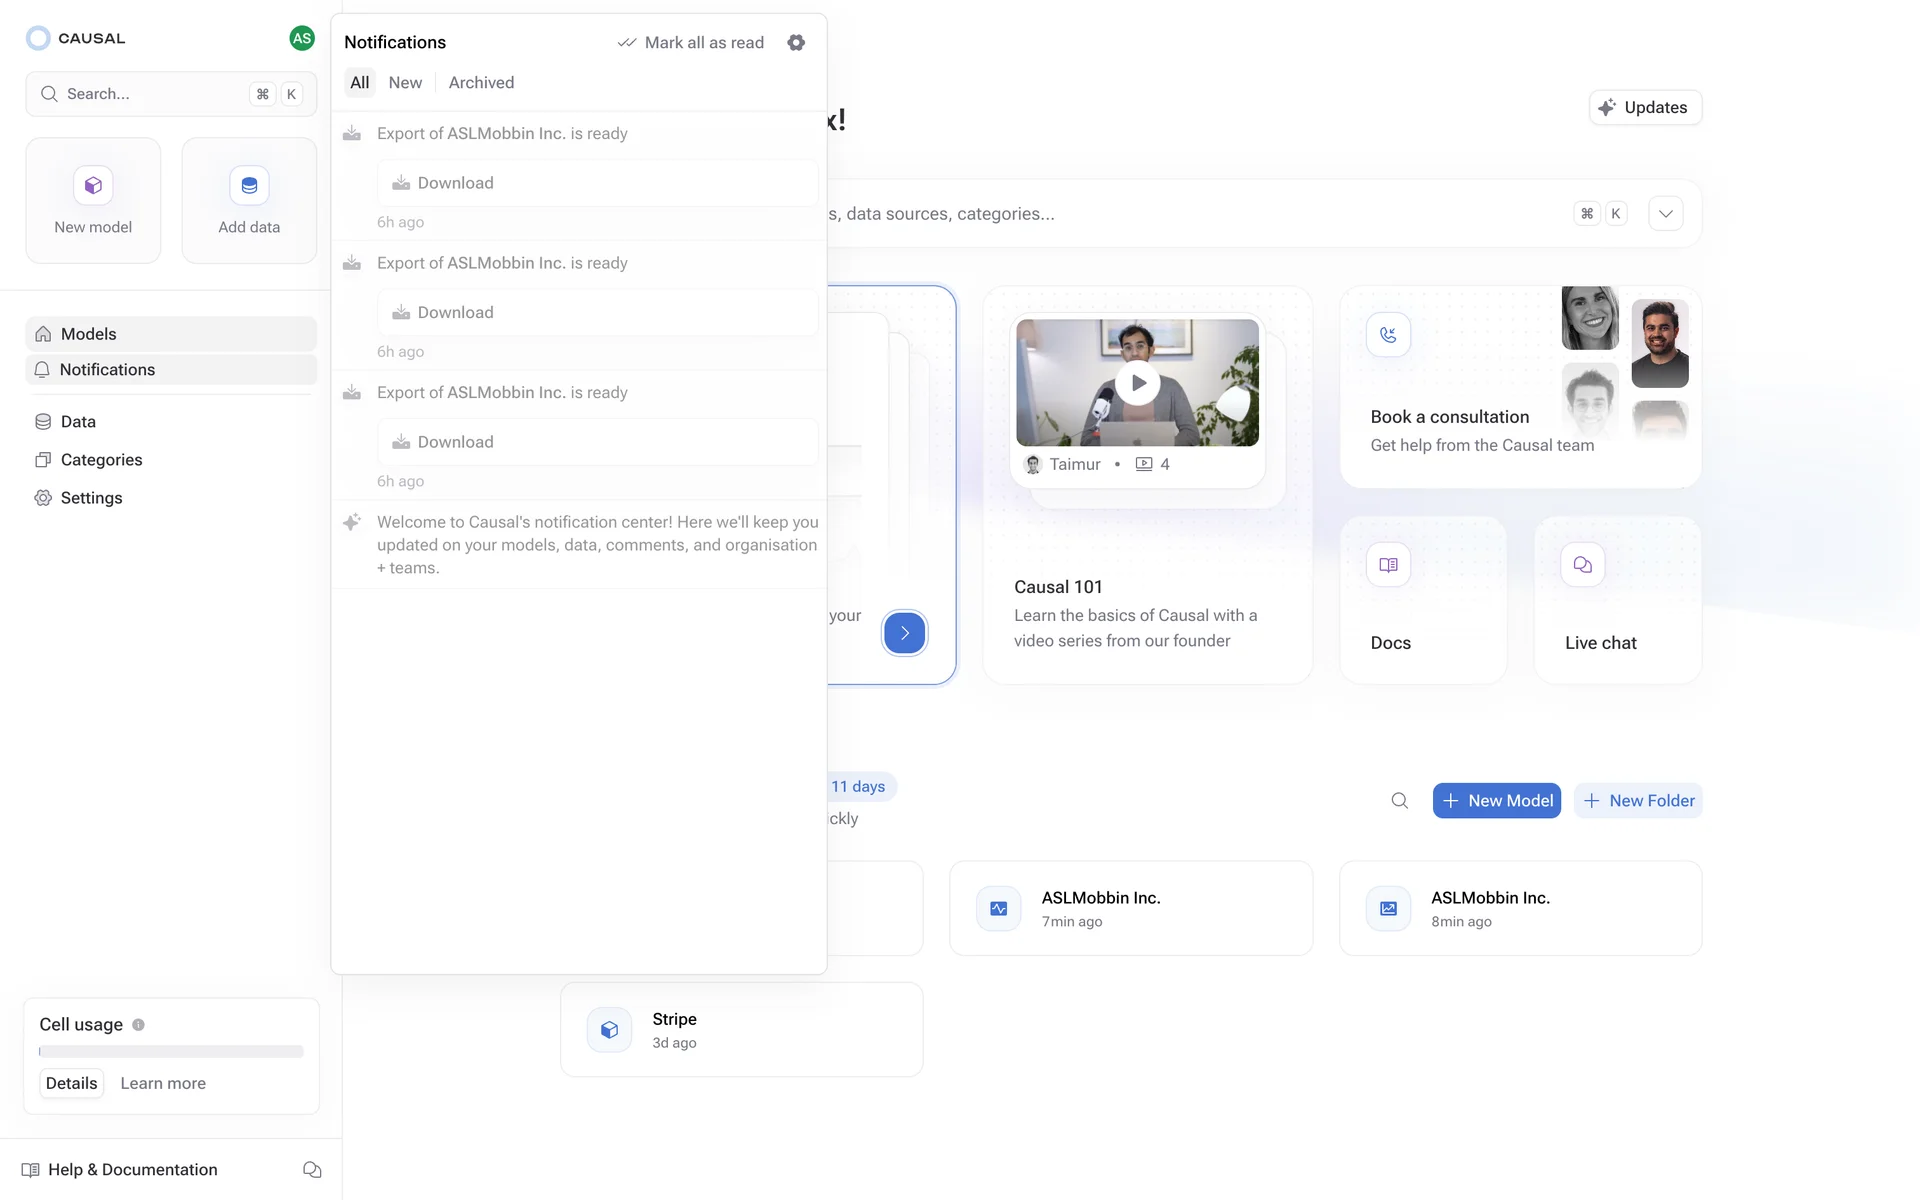1920x1200 pixels.
Task: Switch to the Archived notifications tab
Action: click(481, 82)
